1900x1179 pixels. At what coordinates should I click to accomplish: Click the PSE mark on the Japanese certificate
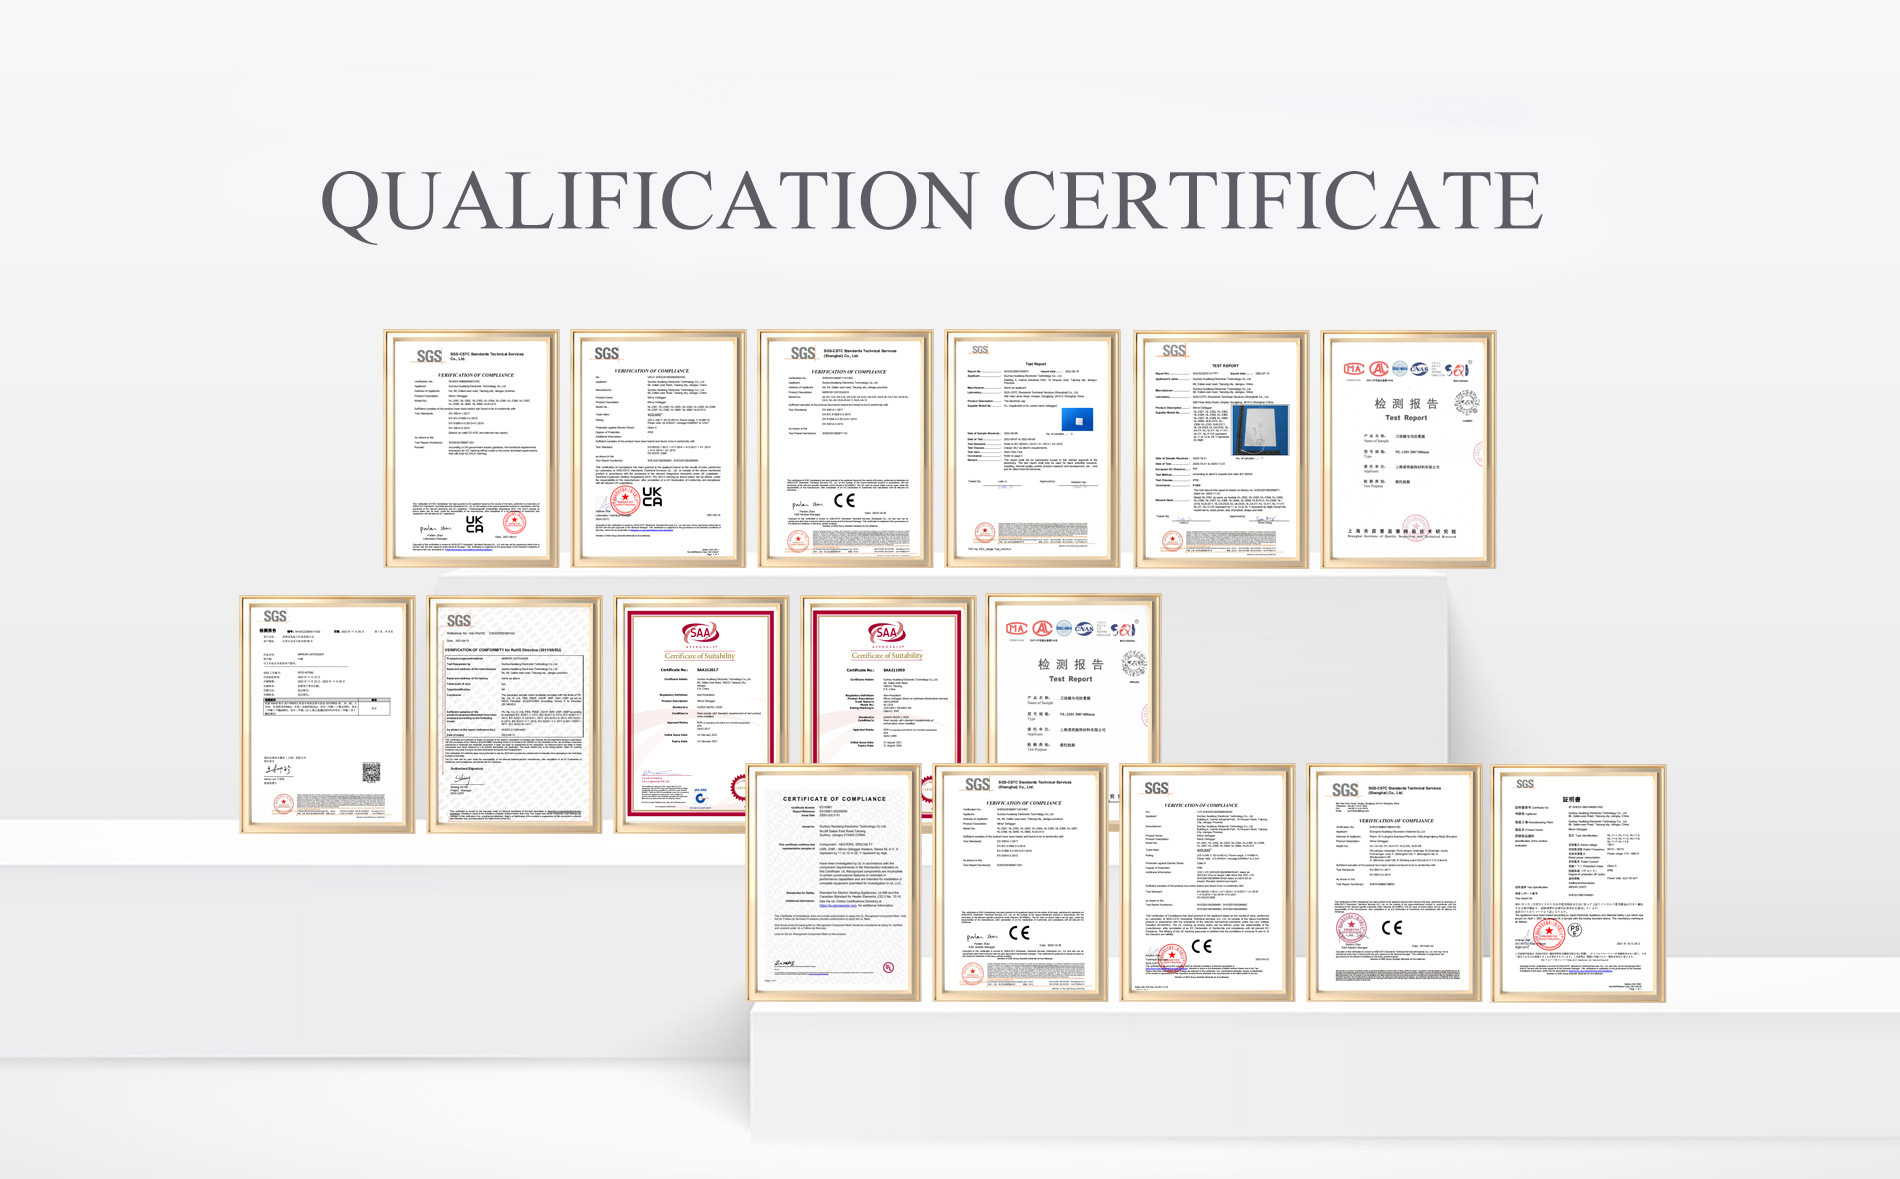1575,930
